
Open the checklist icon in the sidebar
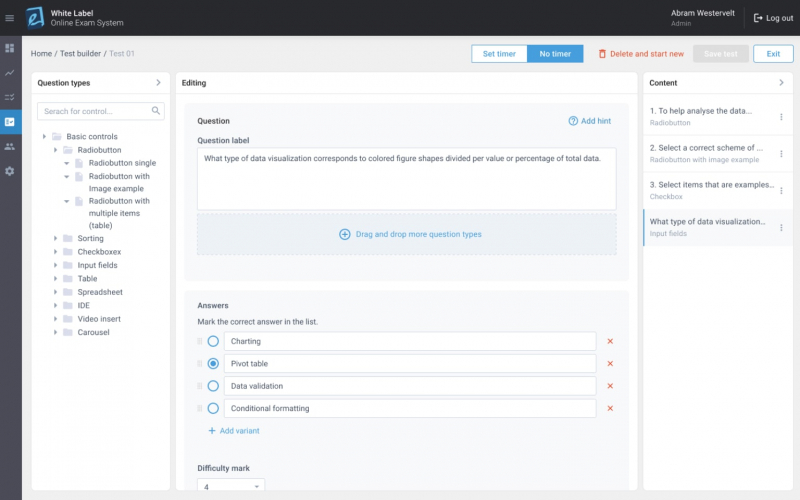coord(10,97)
